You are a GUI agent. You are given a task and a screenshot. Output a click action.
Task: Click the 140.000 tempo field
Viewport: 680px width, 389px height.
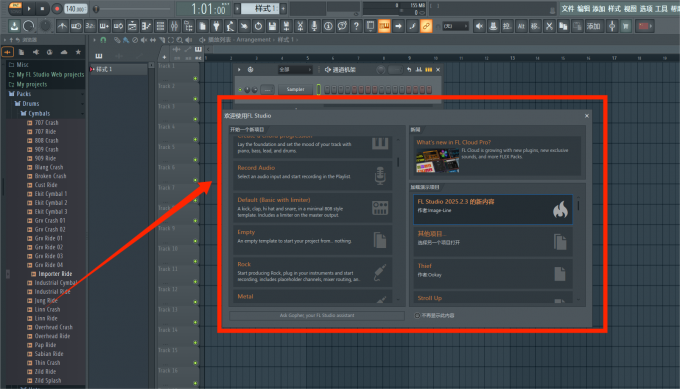pos(75,8)
